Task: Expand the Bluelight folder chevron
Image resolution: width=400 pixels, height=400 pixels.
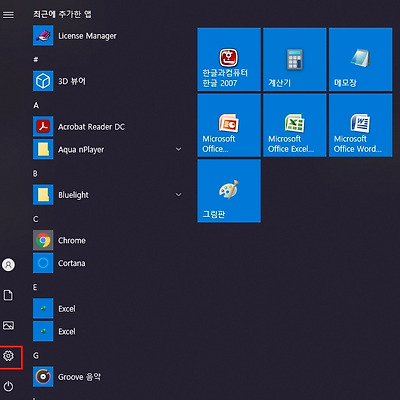Action: click(x=179, y=195)
